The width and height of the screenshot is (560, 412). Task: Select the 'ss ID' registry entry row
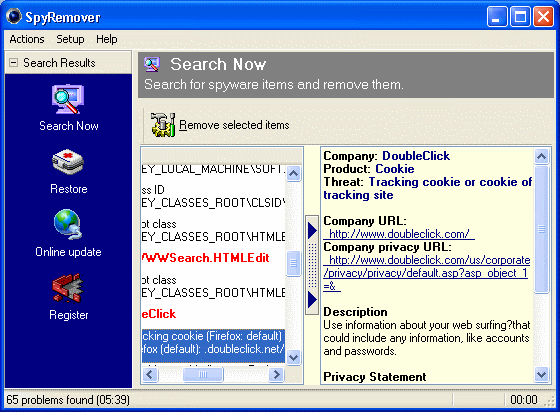pos(153,190)
